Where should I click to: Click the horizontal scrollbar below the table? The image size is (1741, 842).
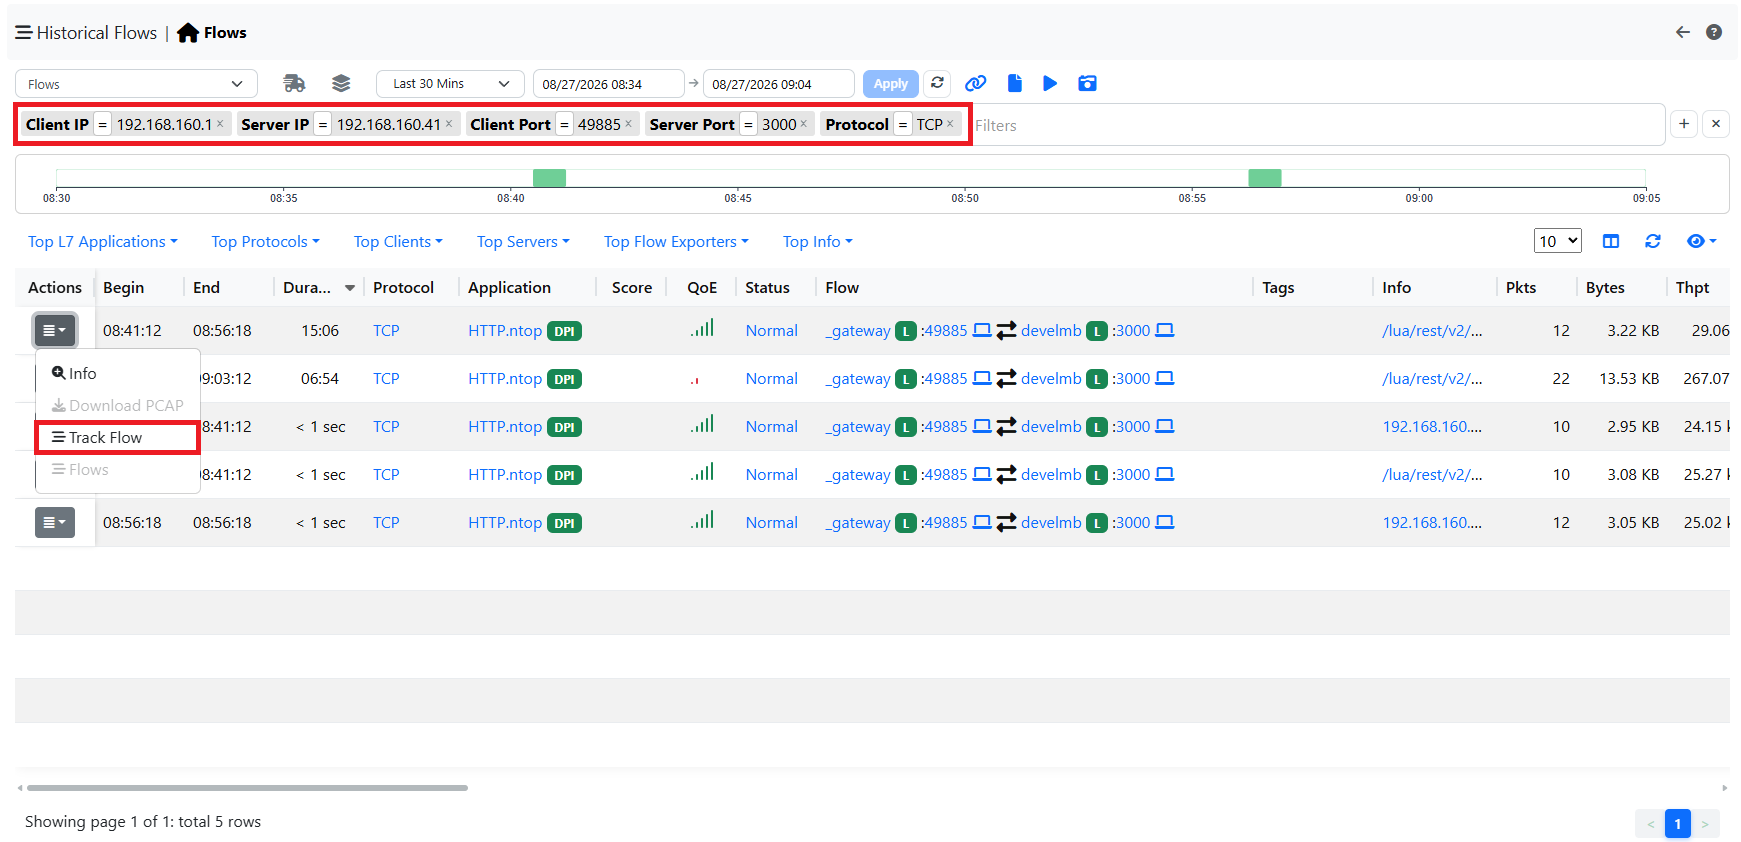(247, 788)
